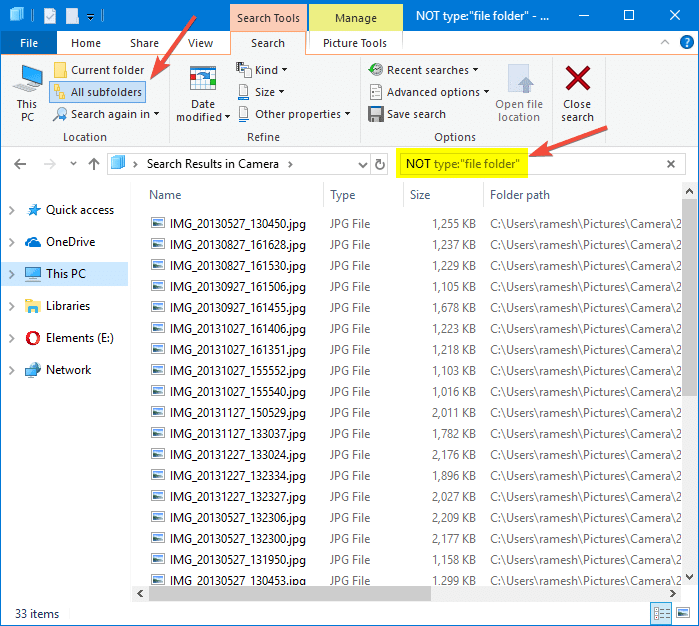The height and width of the screenshot is (626, 699).
Task: Go up one folder level arrow
Action: [x=94, y=164]
